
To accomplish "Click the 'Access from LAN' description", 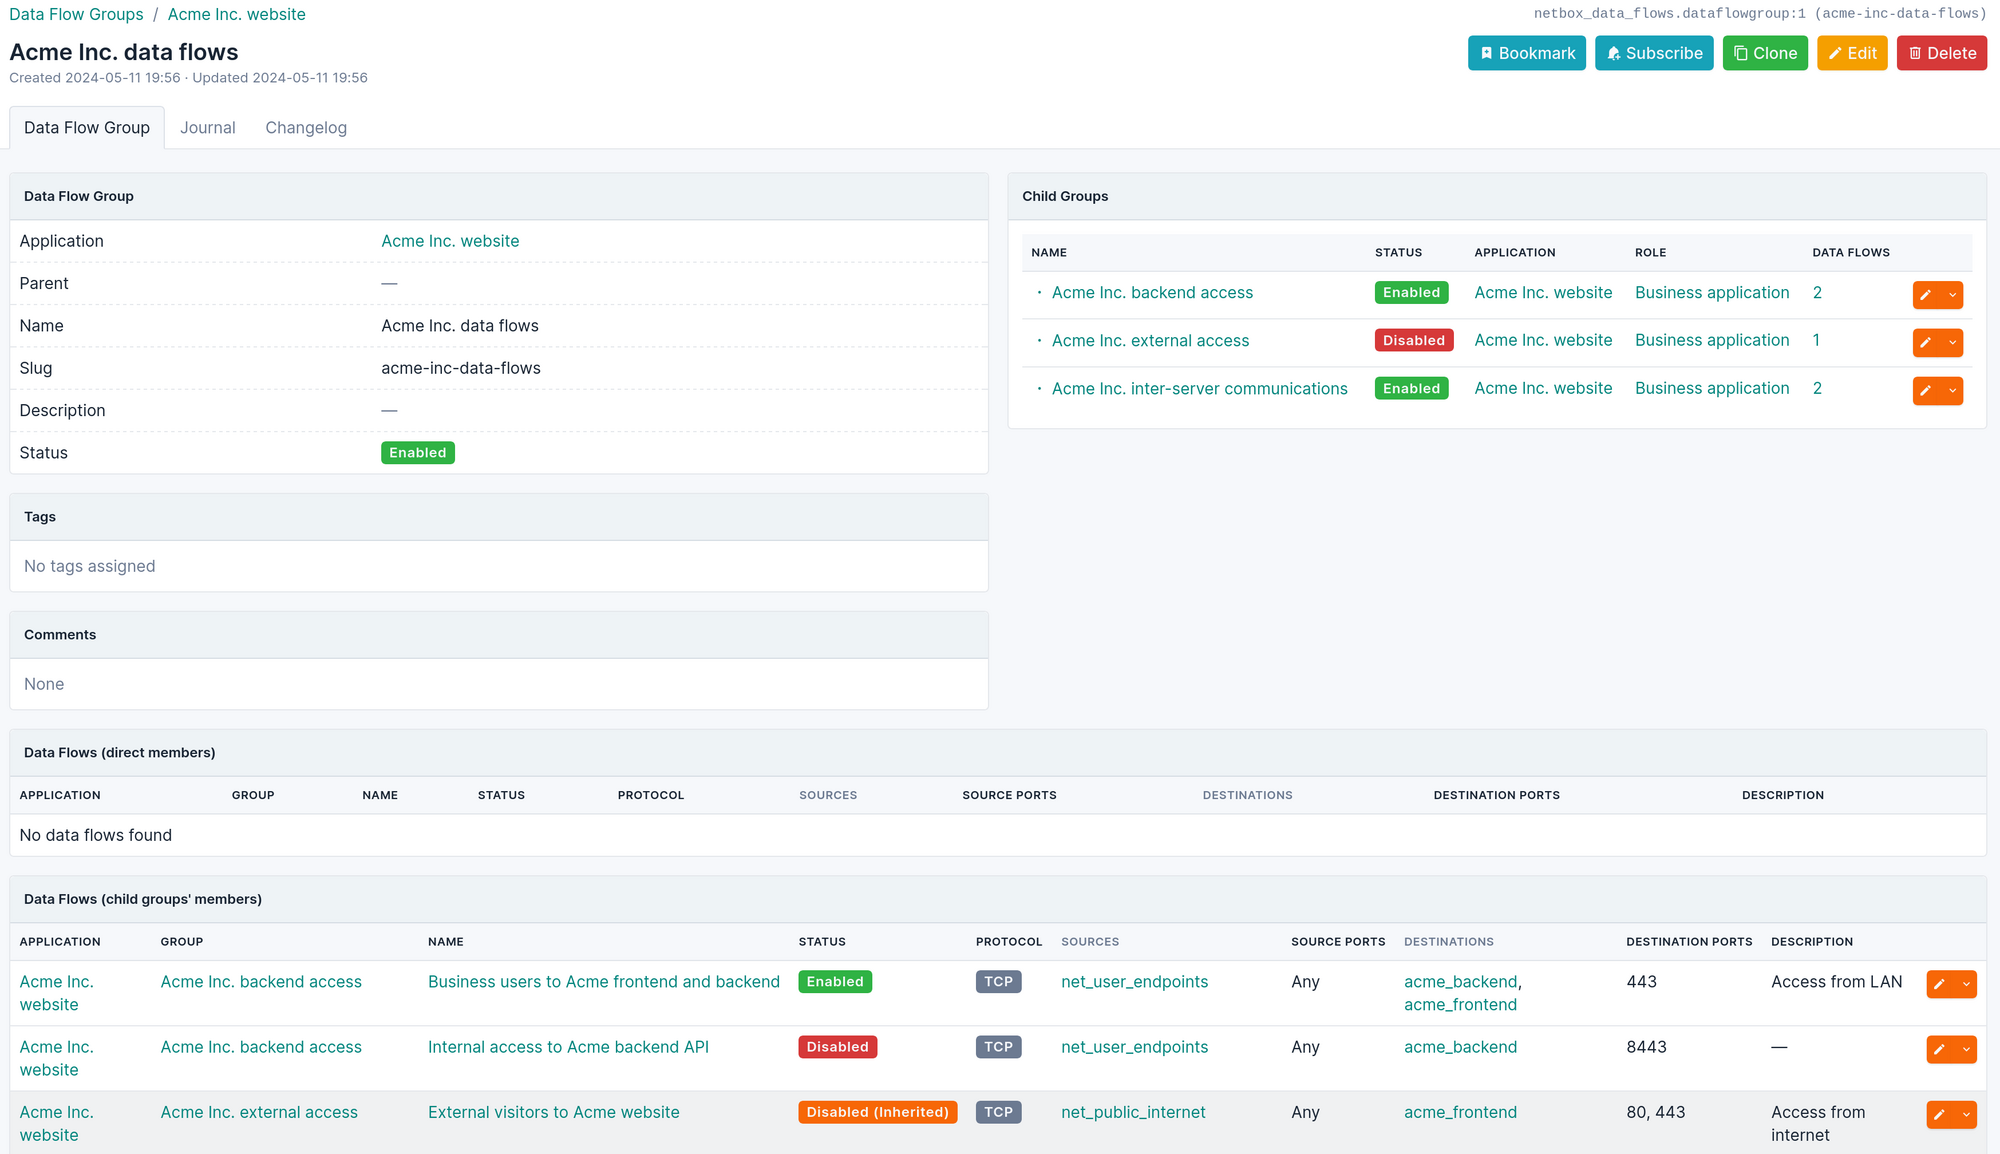I will click(x=1836, y=982).
